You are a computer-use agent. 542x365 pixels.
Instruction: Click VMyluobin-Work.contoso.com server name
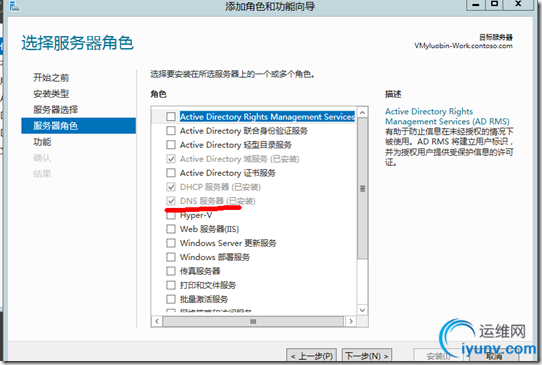point(463,46)
